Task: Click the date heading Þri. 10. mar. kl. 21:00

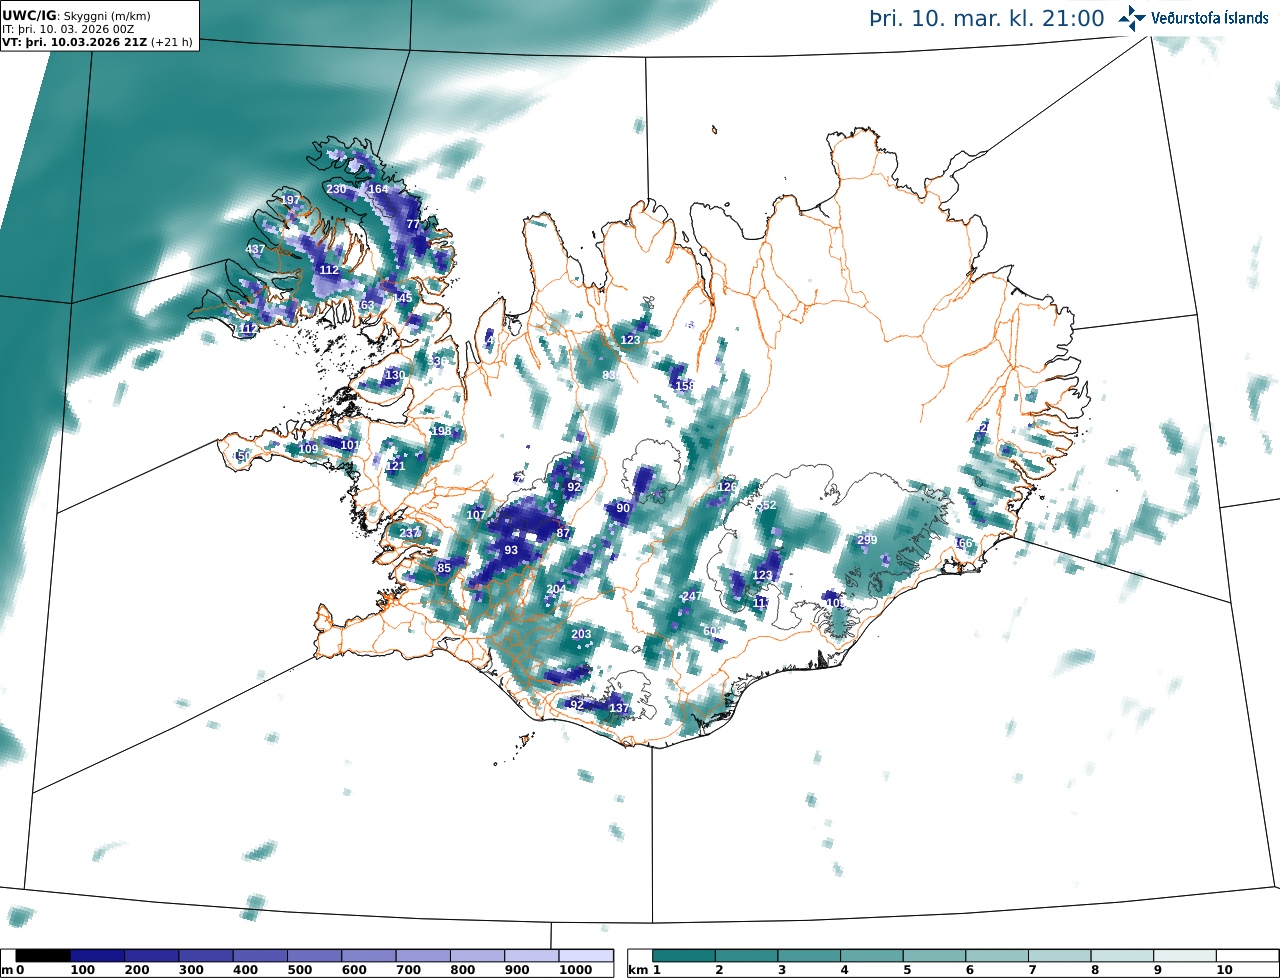Action: 987,19
